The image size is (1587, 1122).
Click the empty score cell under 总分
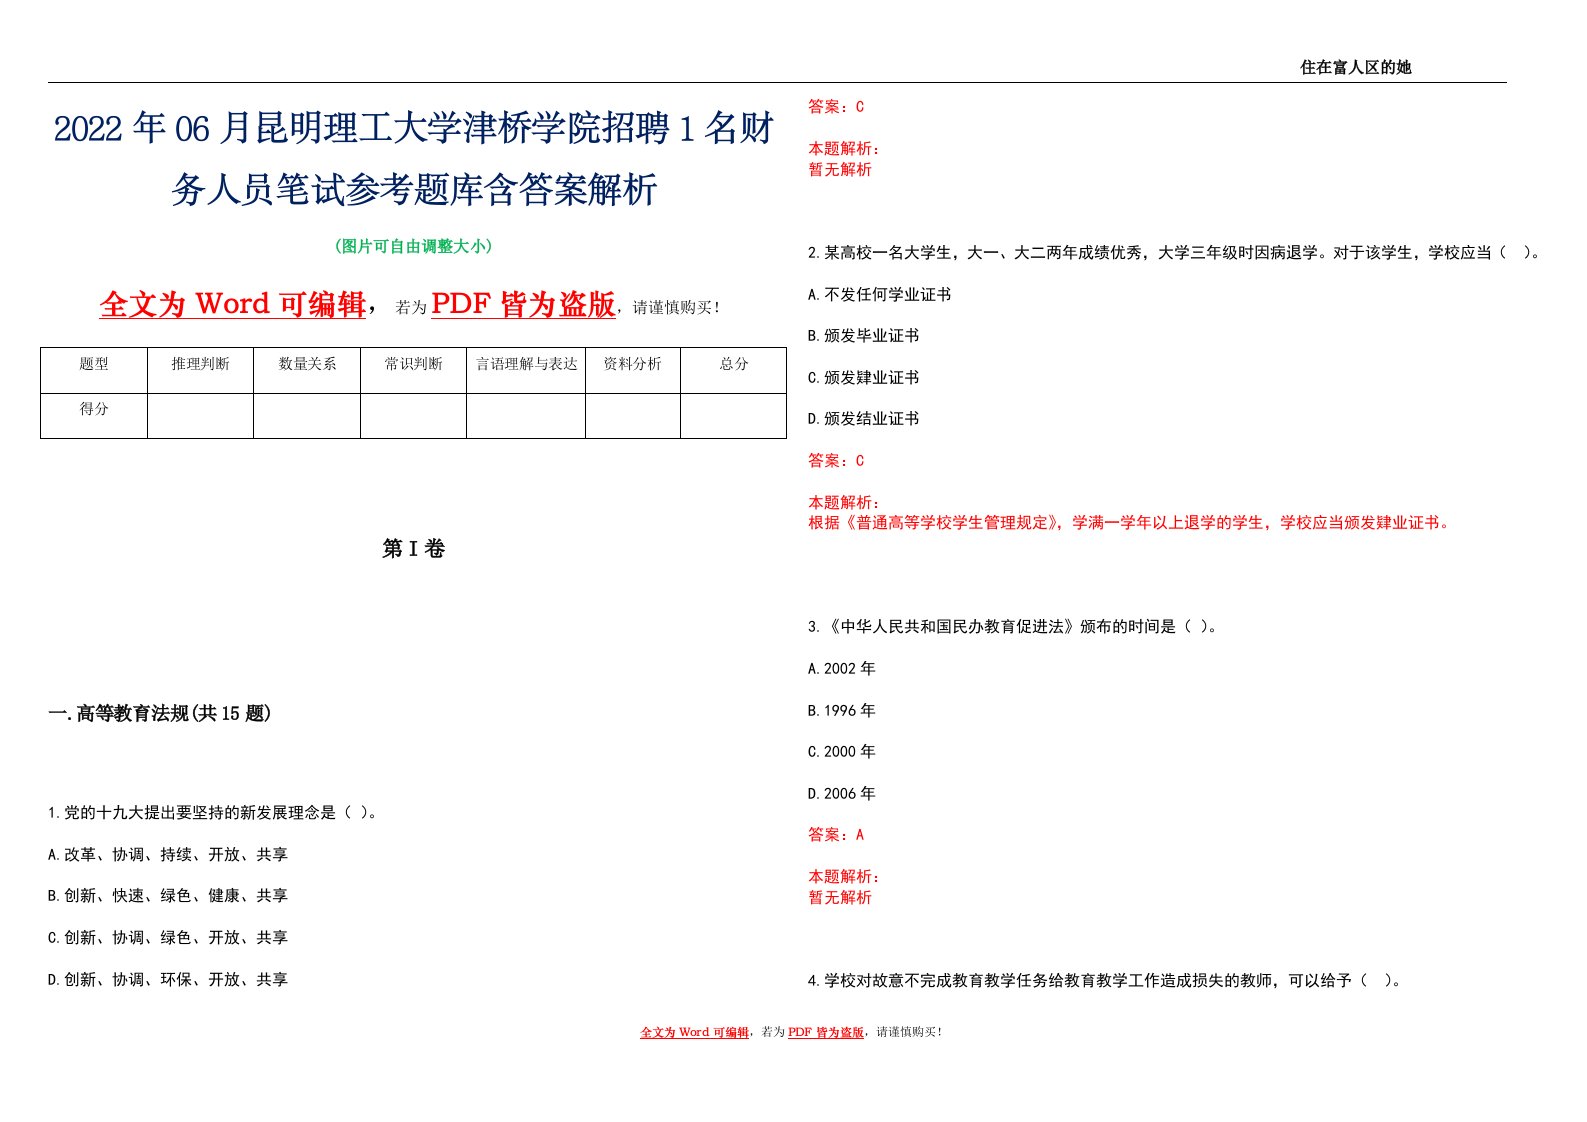pos(734,415)
